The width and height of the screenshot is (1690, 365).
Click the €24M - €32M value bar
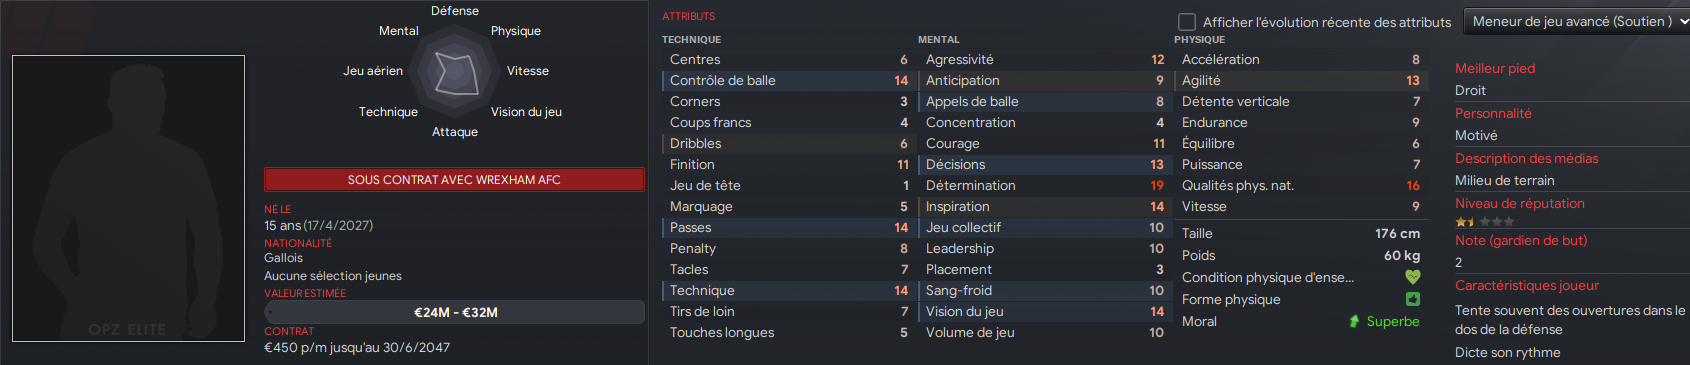point(454,312)
